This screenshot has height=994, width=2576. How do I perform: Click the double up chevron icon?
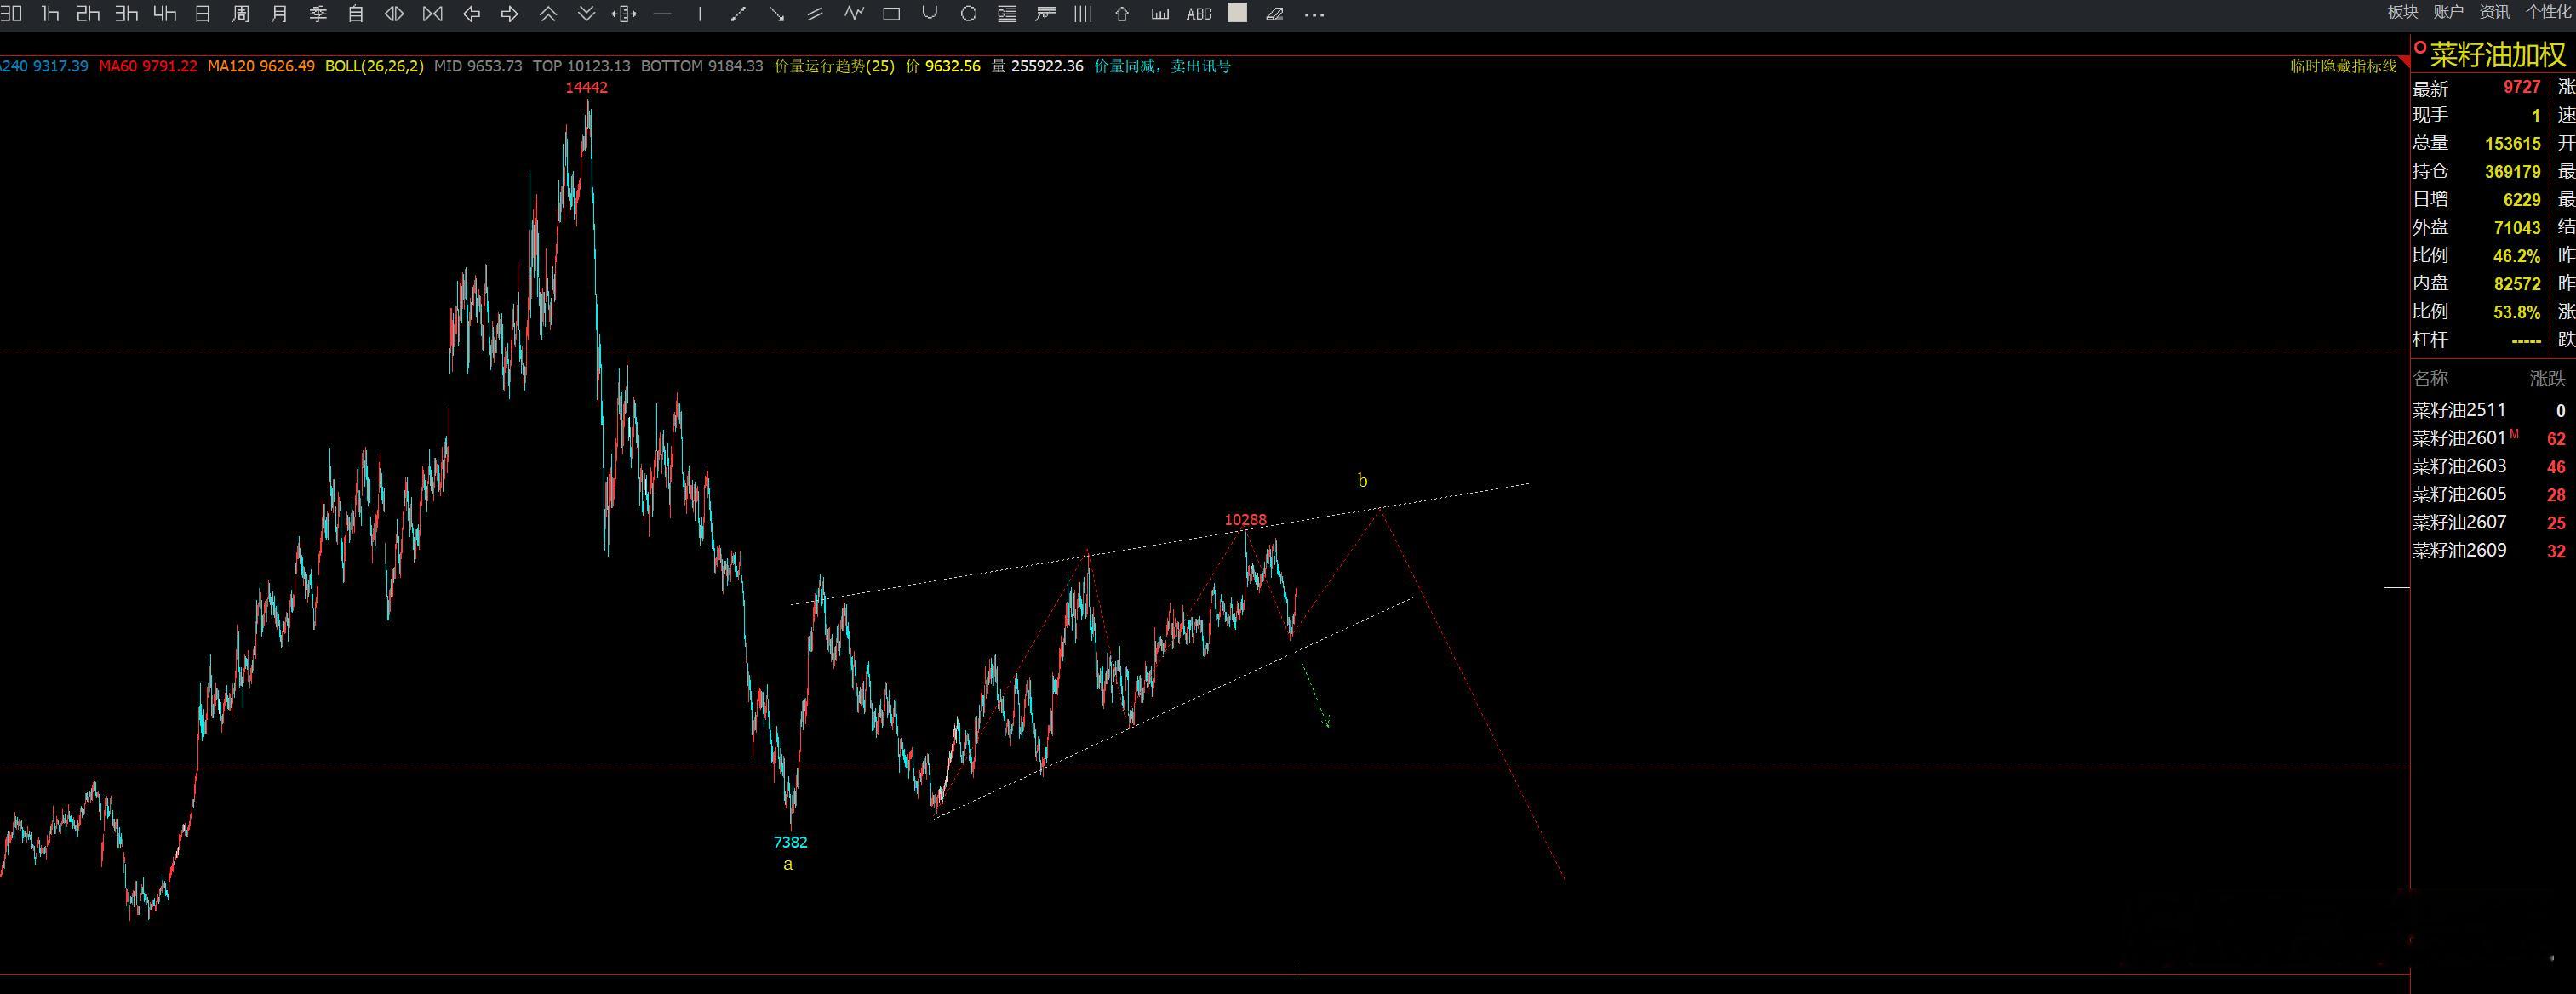pyautogui.click(x=548, y=14)
